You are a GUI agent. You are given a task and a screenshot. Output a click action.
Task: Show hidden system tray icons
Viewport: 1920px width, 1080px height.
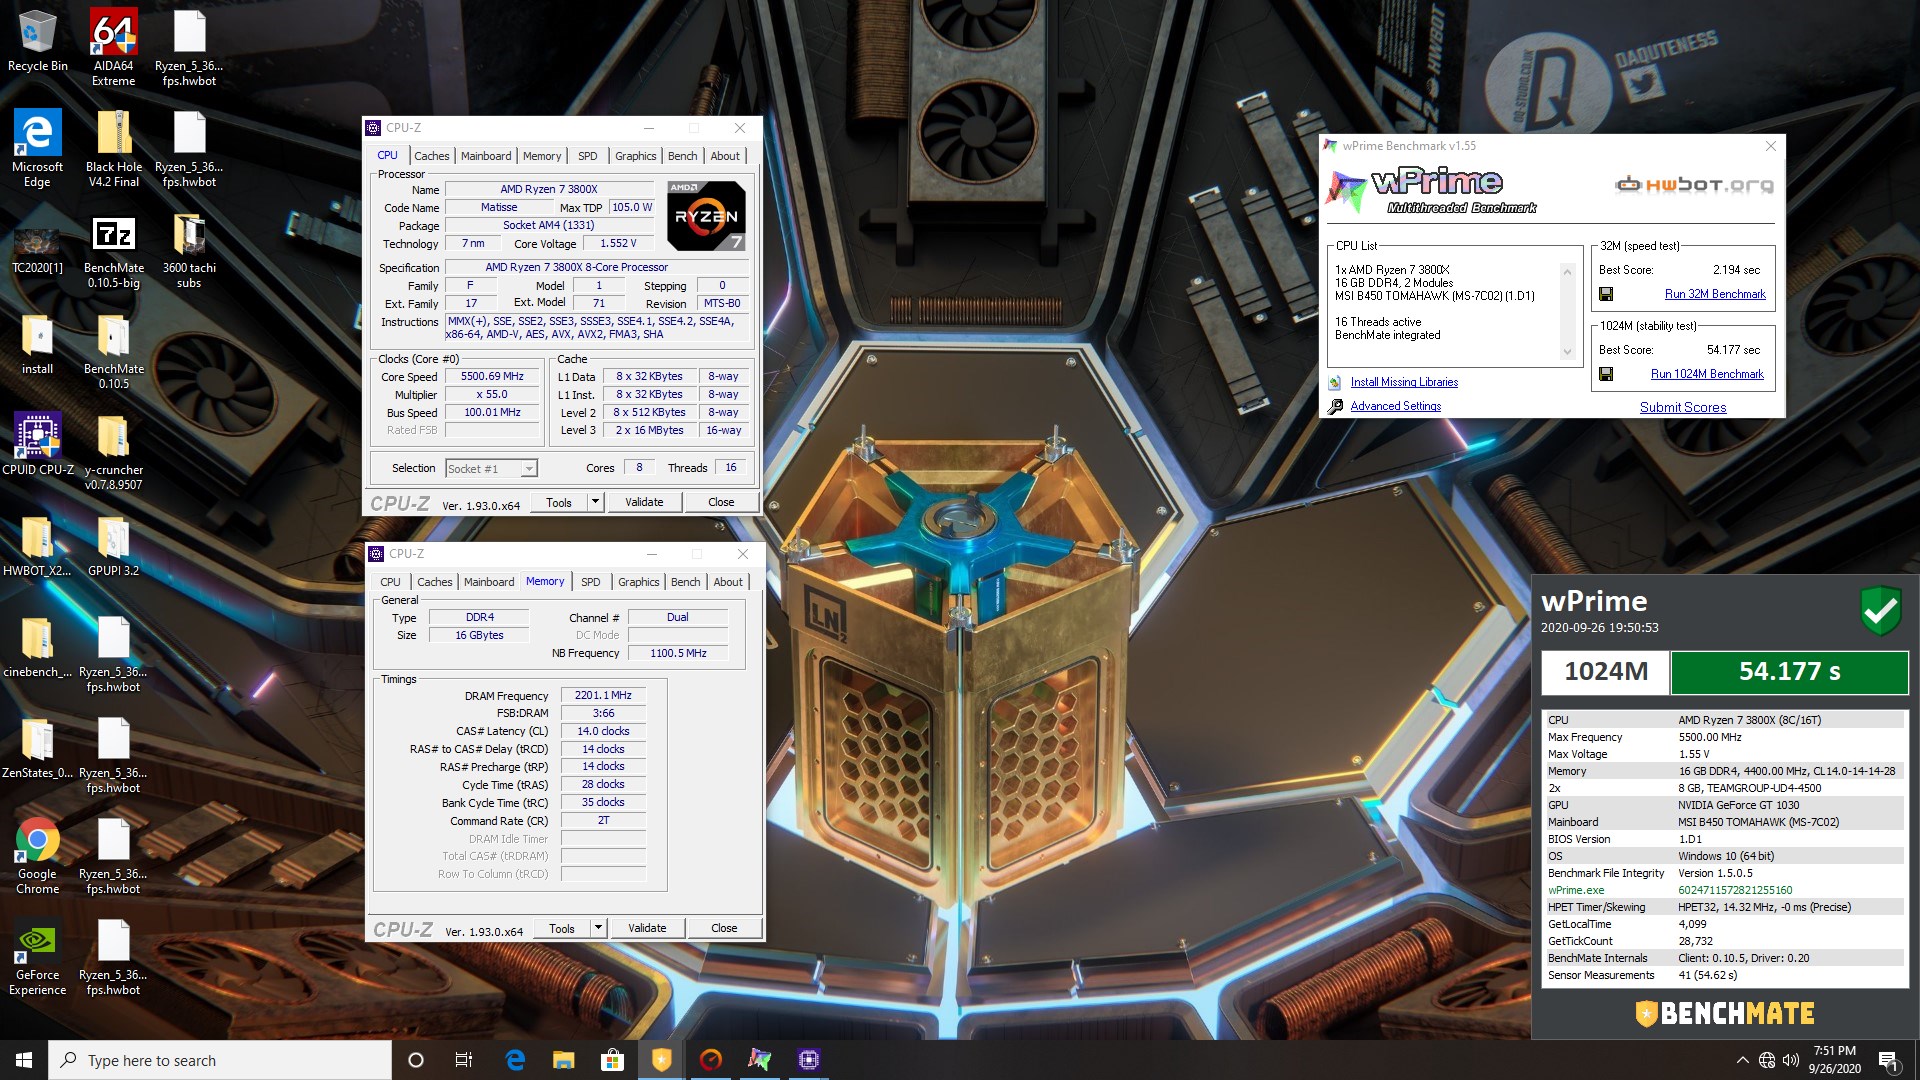pos(1742,1060)
